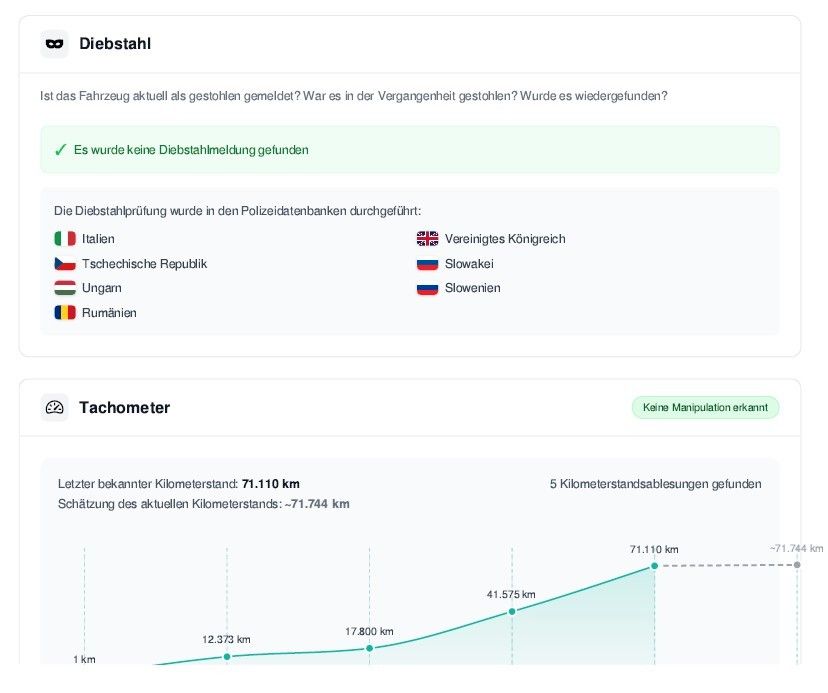Click the Romania flag icon
The width and height of the screenshot is (828, 693).
(65, 313)
